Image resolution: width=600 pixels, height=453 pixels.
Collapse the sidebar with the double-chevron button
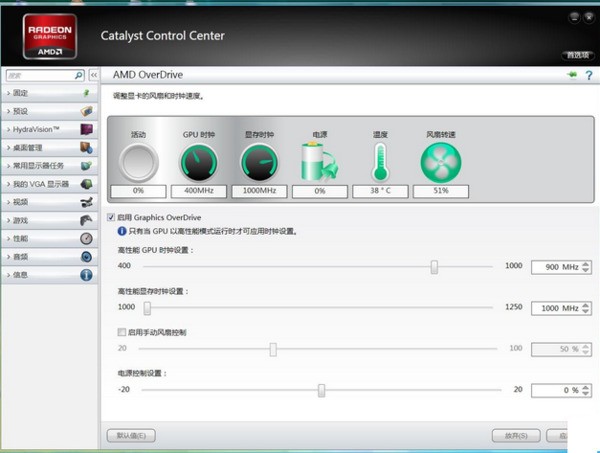pos(94,75)
